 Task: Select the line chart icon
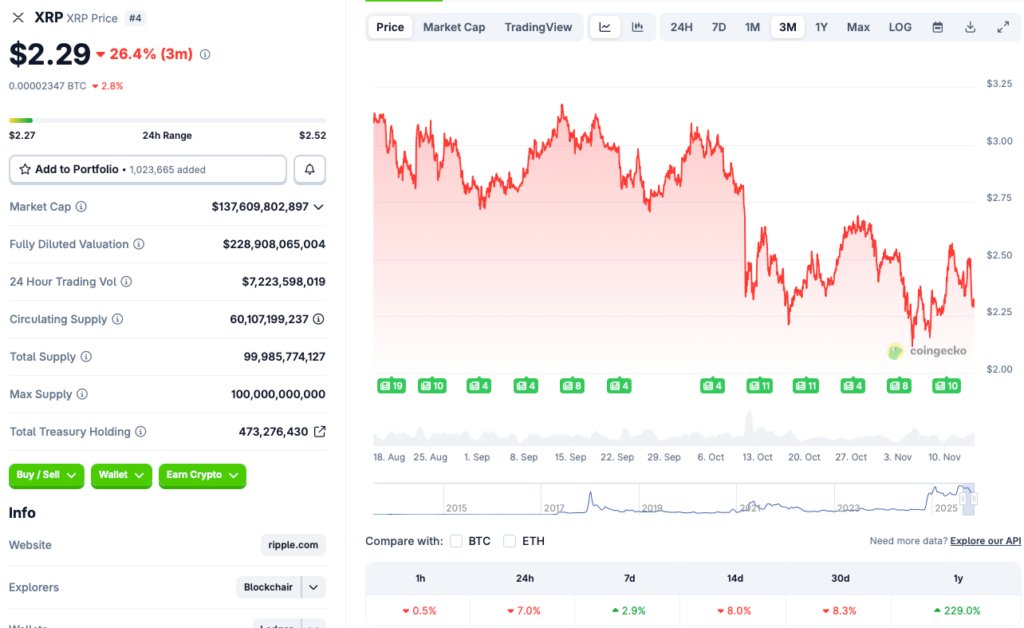tap(604, 26)
